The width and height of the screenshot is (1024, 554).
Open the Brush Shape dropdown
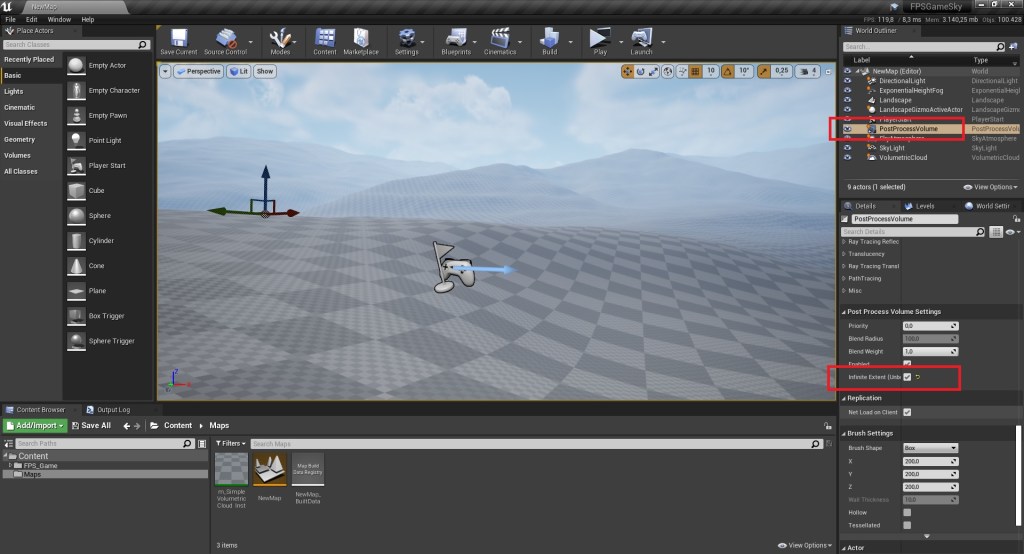click(930, 448)
